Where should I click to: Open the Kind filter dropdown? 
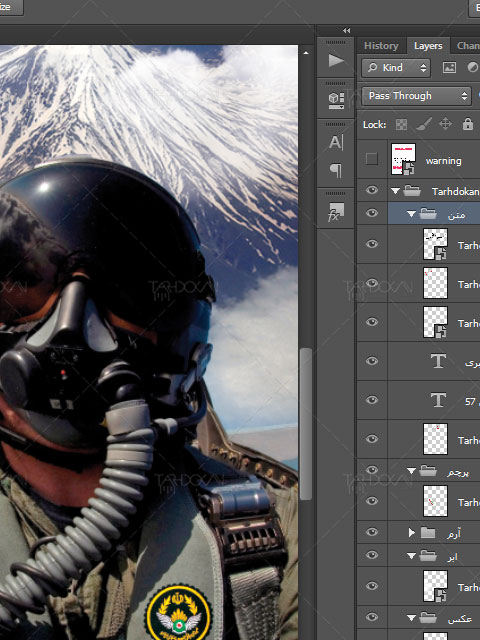tap(396, 68)
